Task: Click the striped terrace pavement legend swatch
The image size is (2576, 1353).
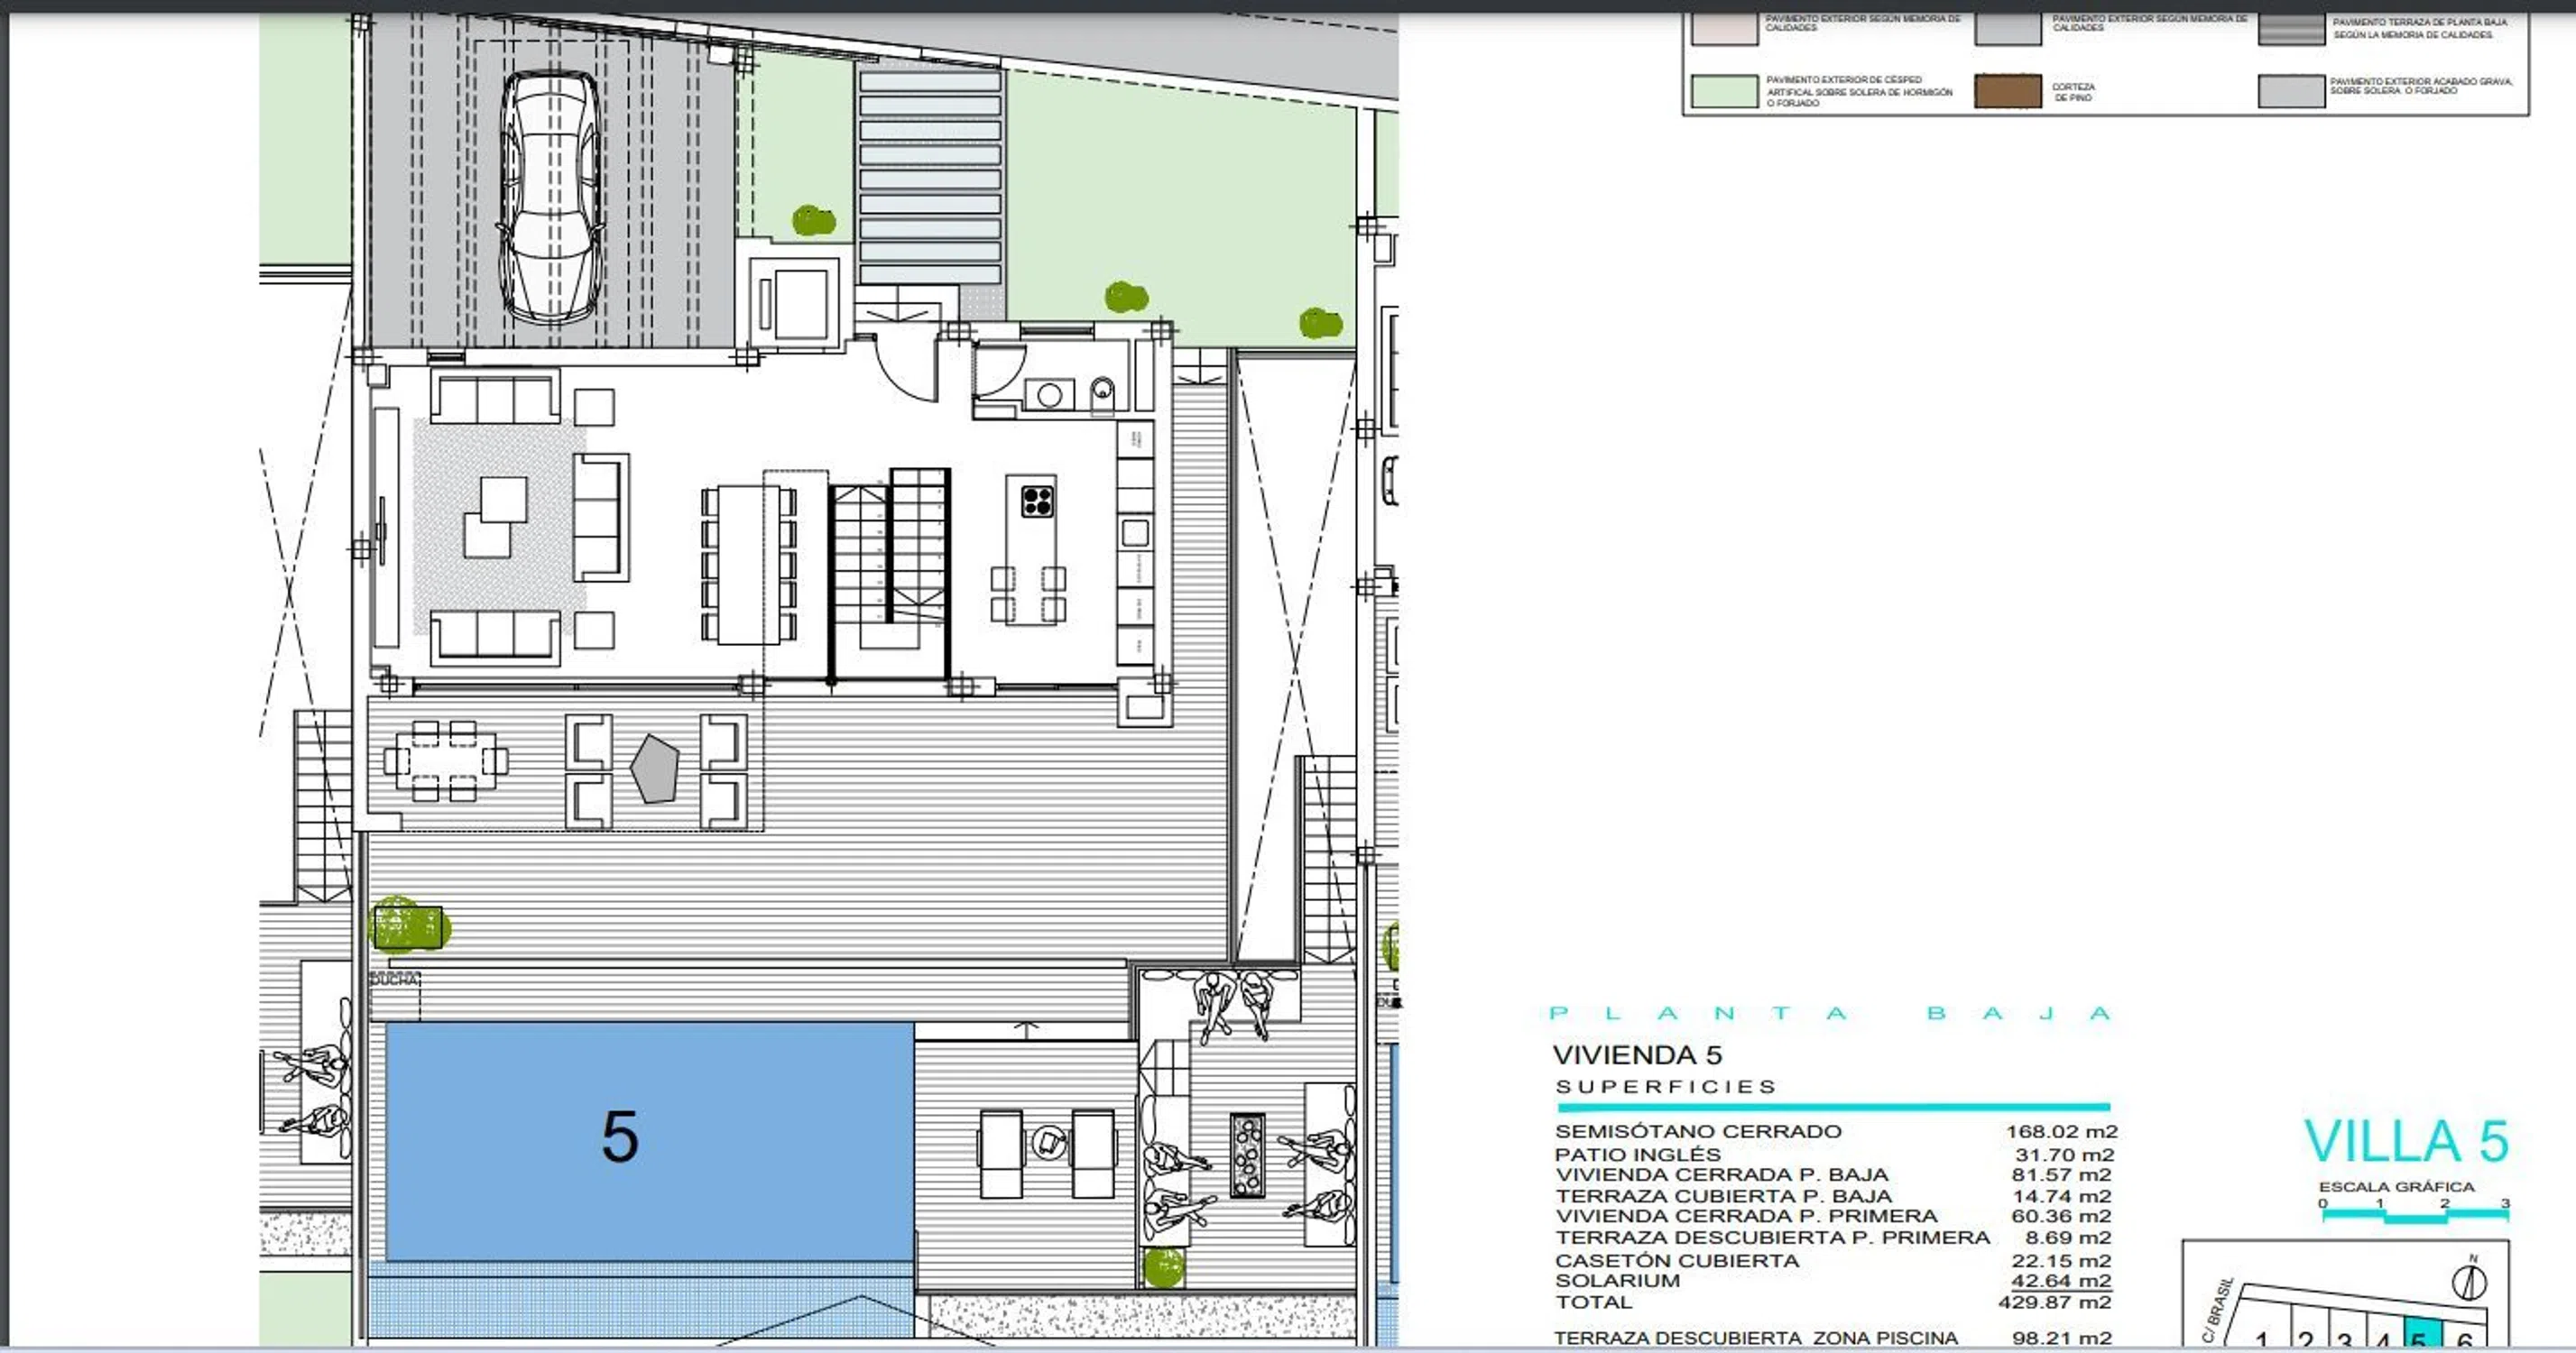Action: point(2291,29)
